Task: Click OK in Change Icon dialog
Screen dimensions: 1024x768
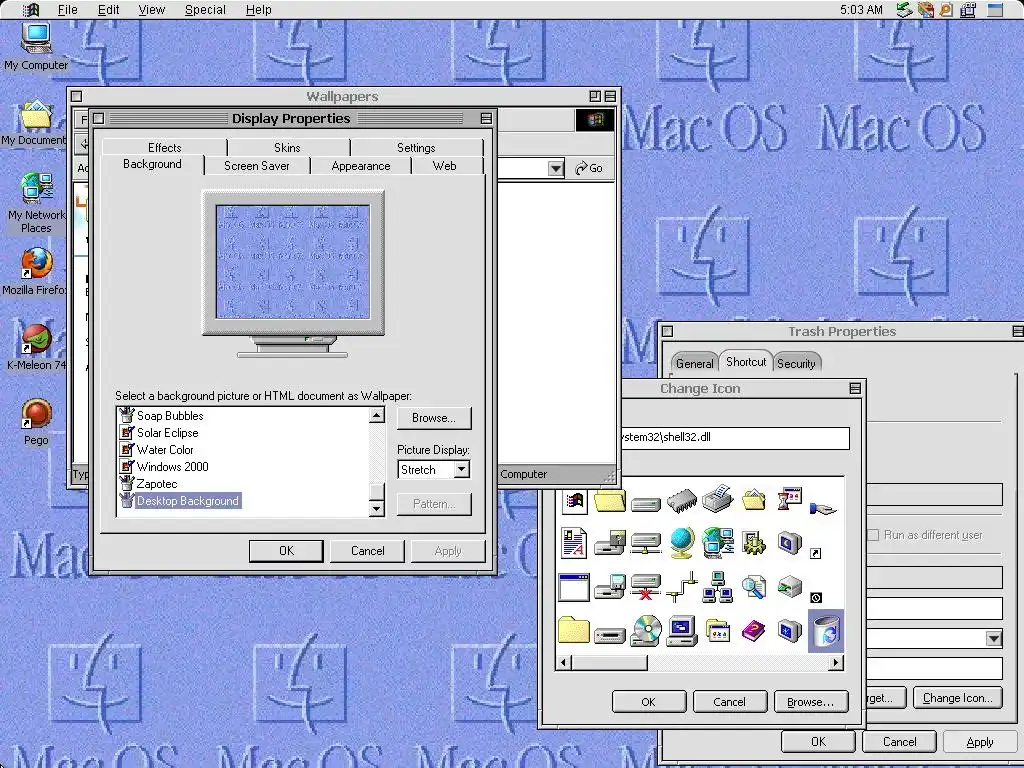Action: [648, 702]
